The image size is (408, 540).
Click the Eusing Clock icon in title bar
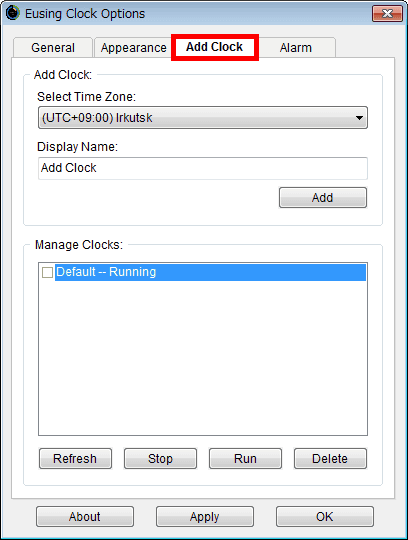pos(13,13)
